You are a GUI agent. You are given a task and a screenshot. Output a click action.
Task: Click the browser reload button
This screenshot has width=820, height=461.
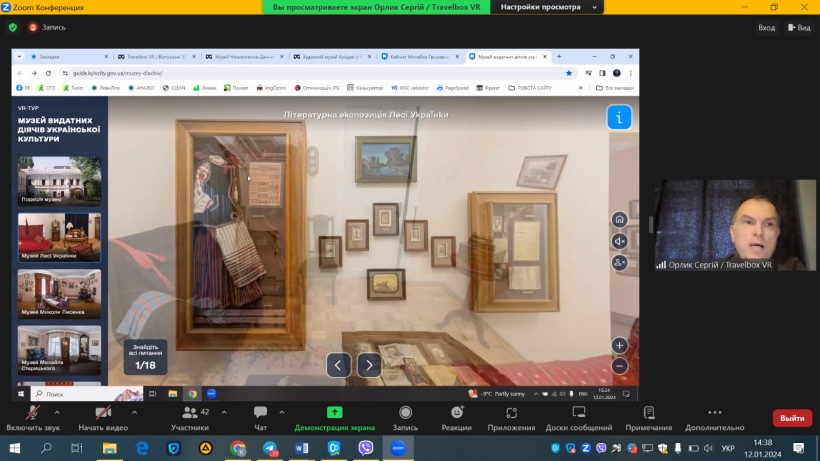(48, 73)
